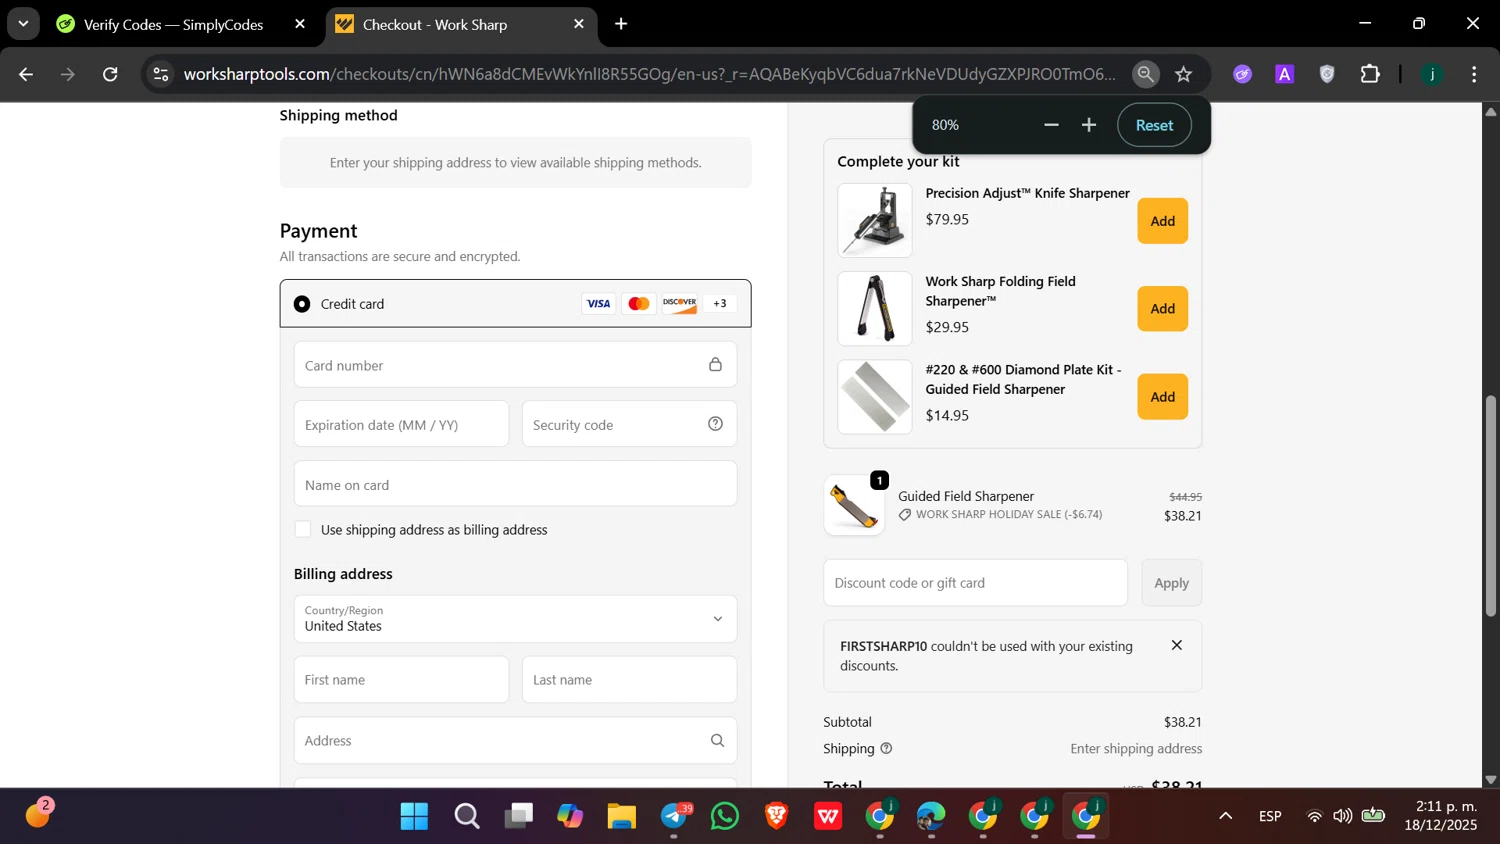Open the volume control in tray
The height and width of the screenshot is (844, 1500).
[1342, 816]
